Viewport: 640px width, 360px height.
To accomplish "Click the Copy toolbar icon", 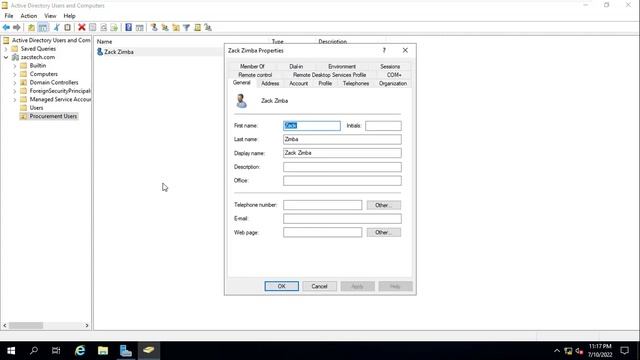I will tap(67, 27).
